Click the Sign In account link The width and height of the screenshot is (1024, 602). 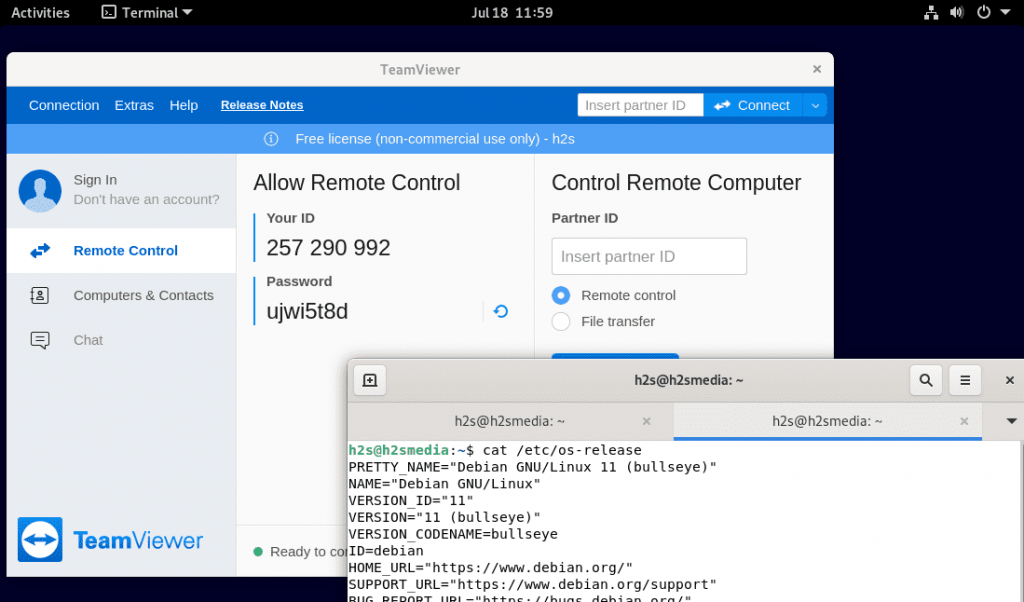95,179
